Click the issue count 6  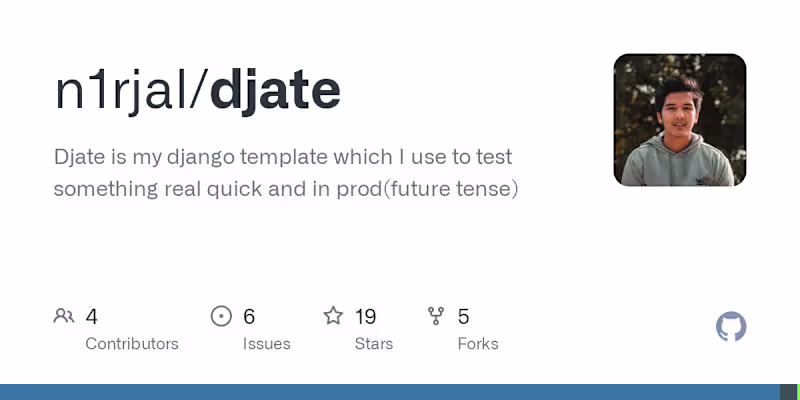(x=249, y=317)
